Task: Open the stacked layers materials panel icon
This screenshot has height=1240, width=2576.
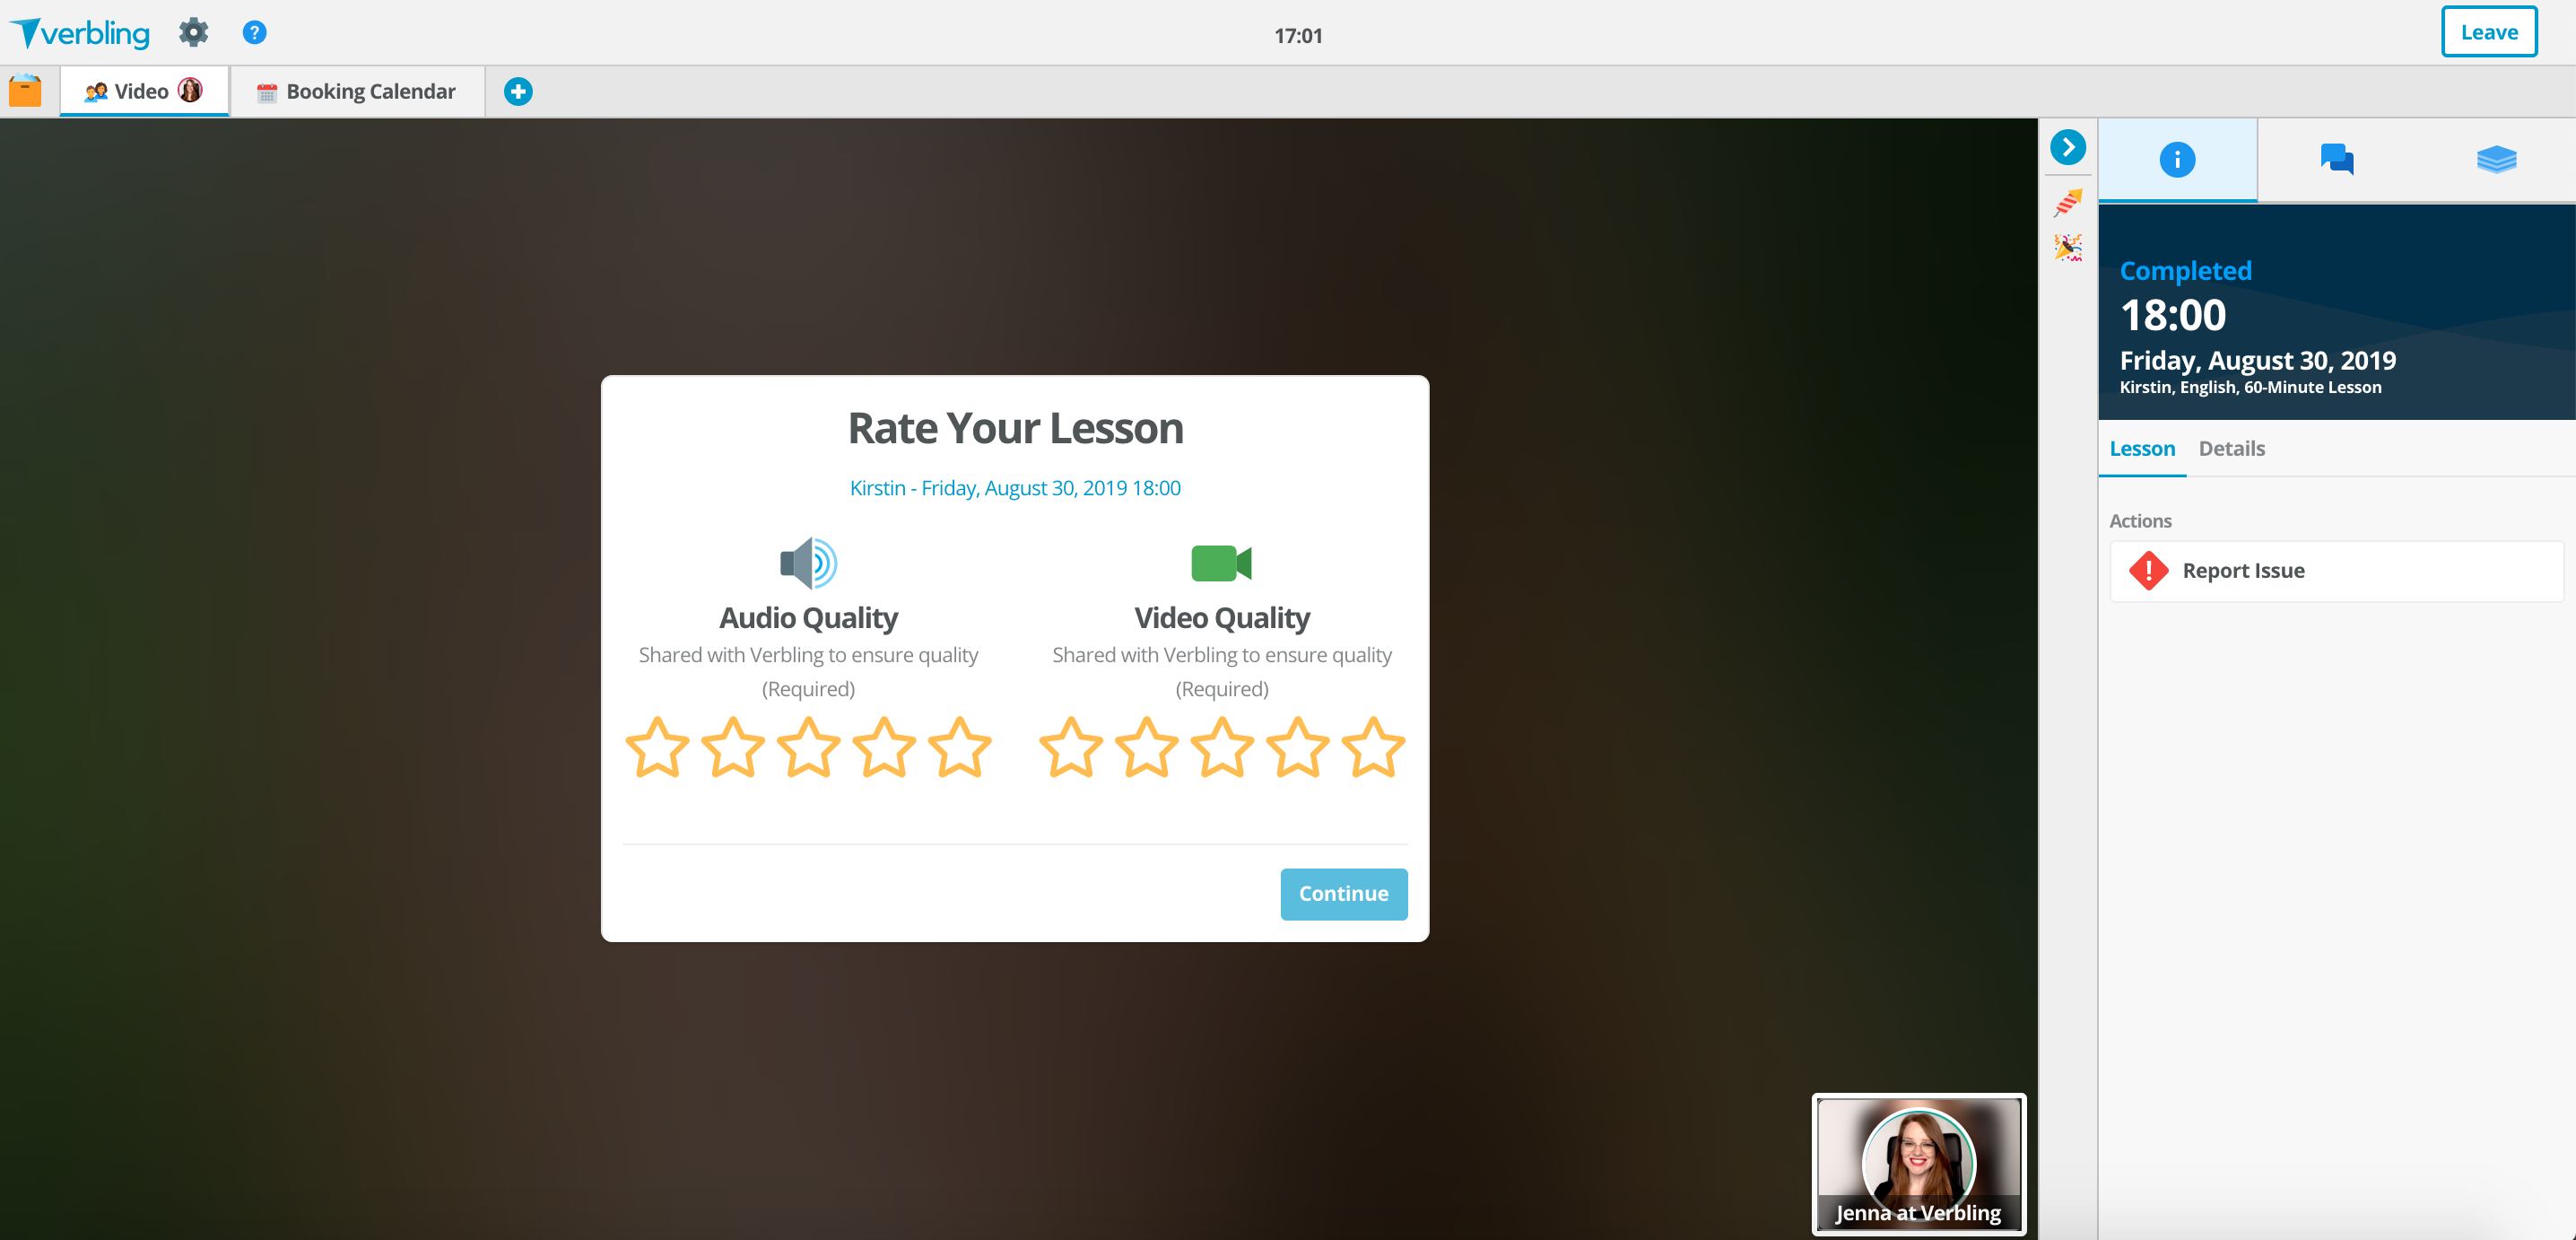Action: [x=2496, y=160]
